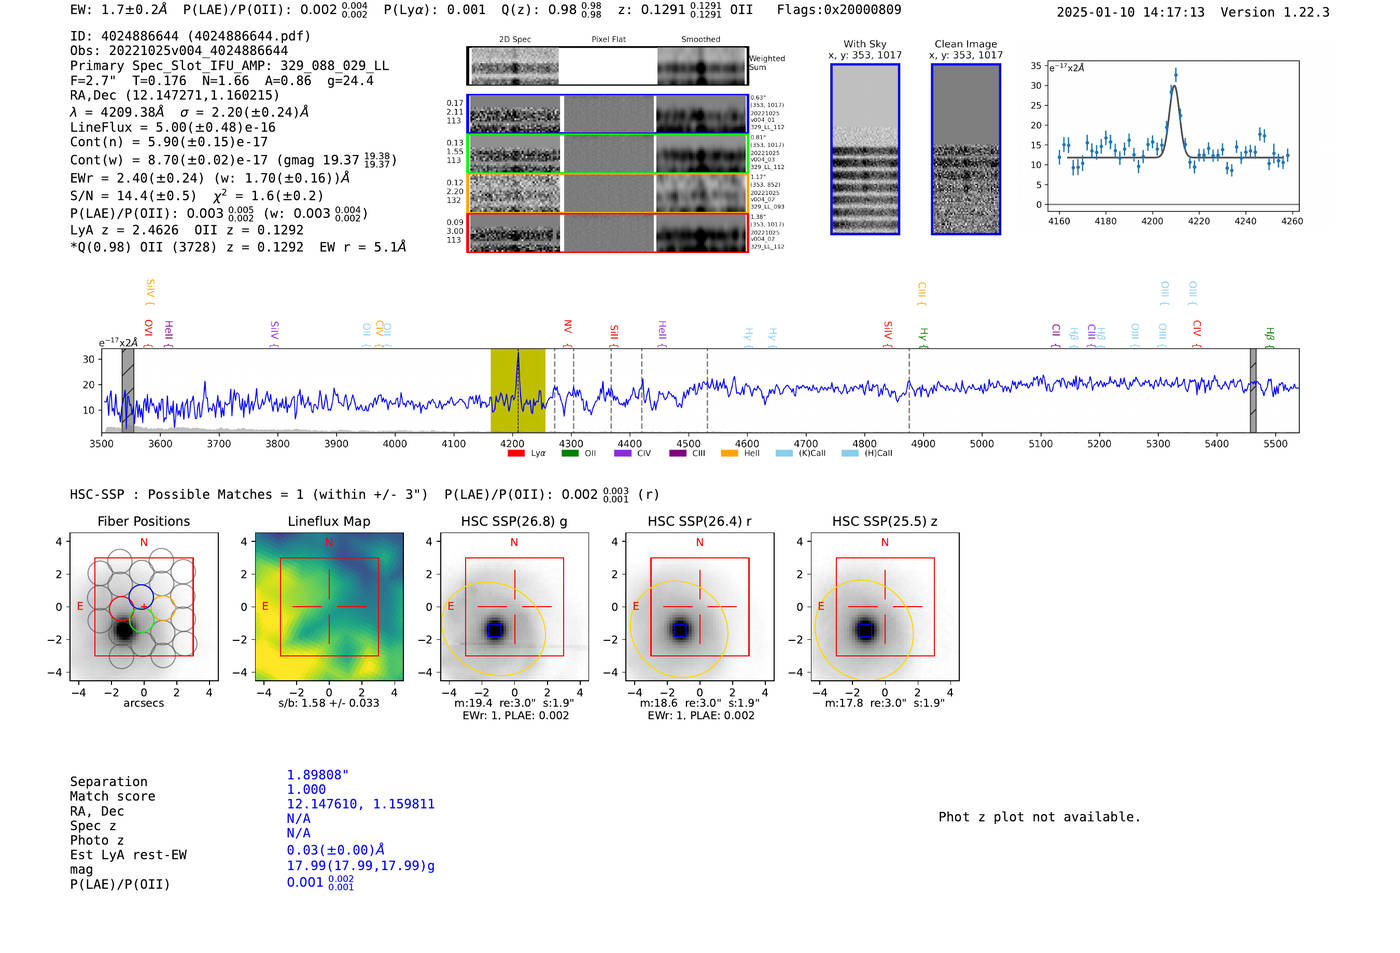Select the red-bordered fiber spectrum row
This screenshot has width=1400, height=953.
(608, 233)
